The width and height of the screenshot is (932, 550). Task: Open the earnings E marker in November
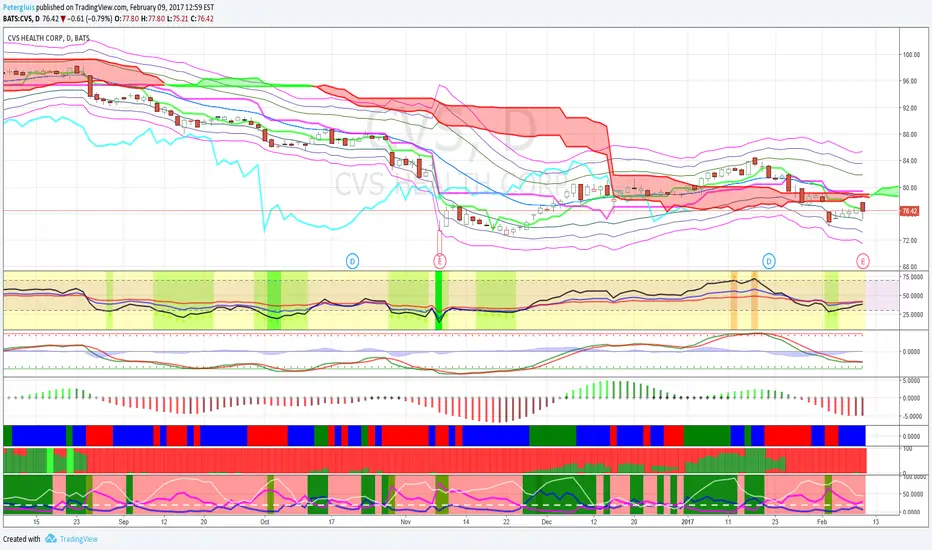(440, 260)
